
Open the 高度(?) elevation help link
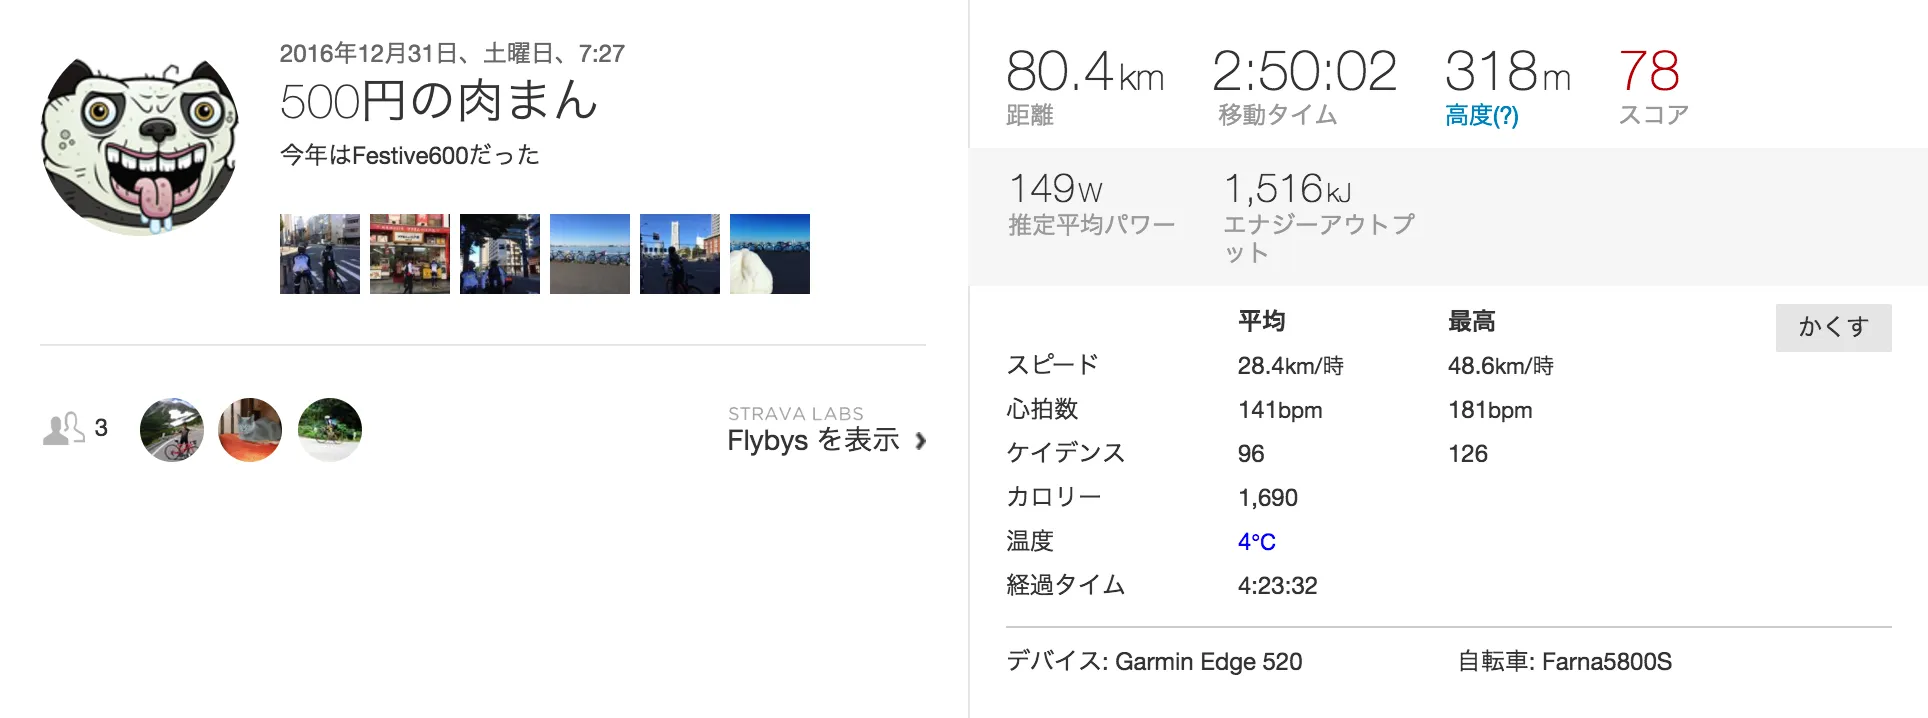pos(1481,115)
